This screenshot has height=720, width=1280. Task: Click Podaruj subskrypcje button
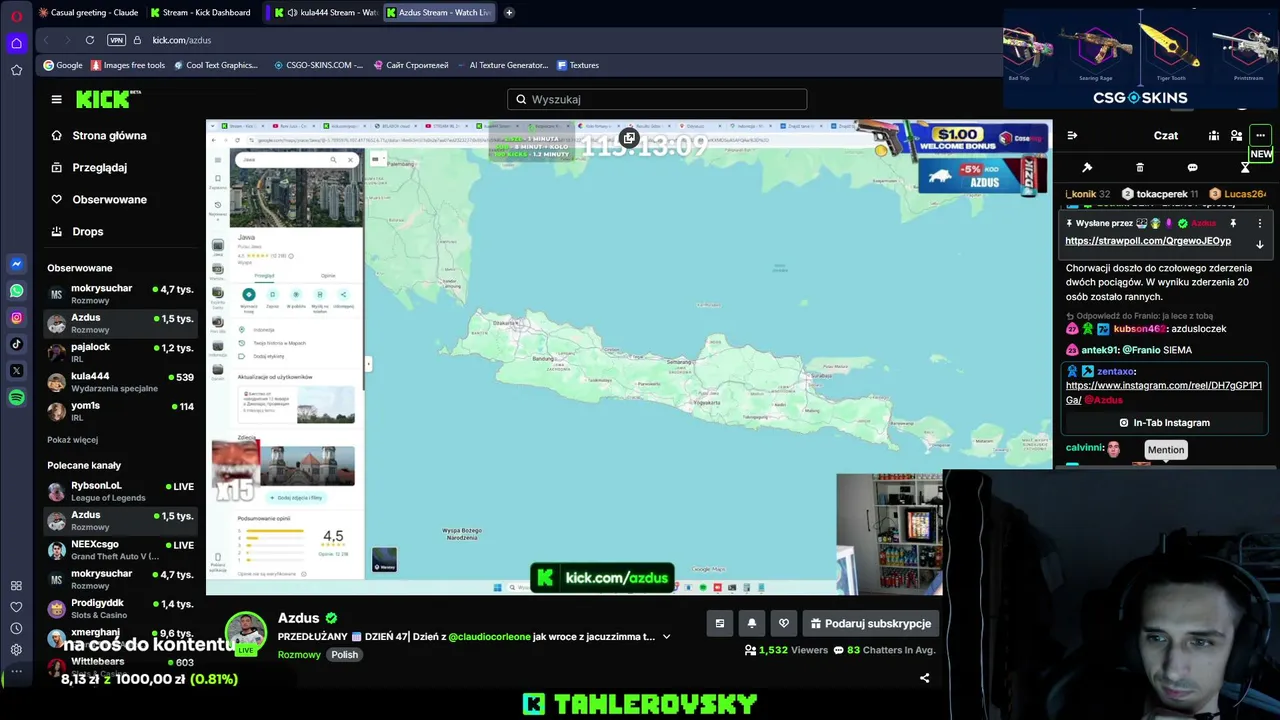point(871,623)
